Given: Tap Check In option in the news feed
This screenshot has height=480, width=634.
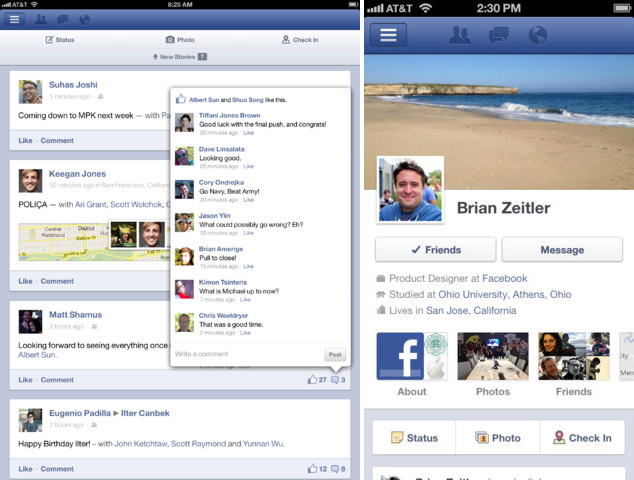Looking at the screenshot, I should point(300,40).
